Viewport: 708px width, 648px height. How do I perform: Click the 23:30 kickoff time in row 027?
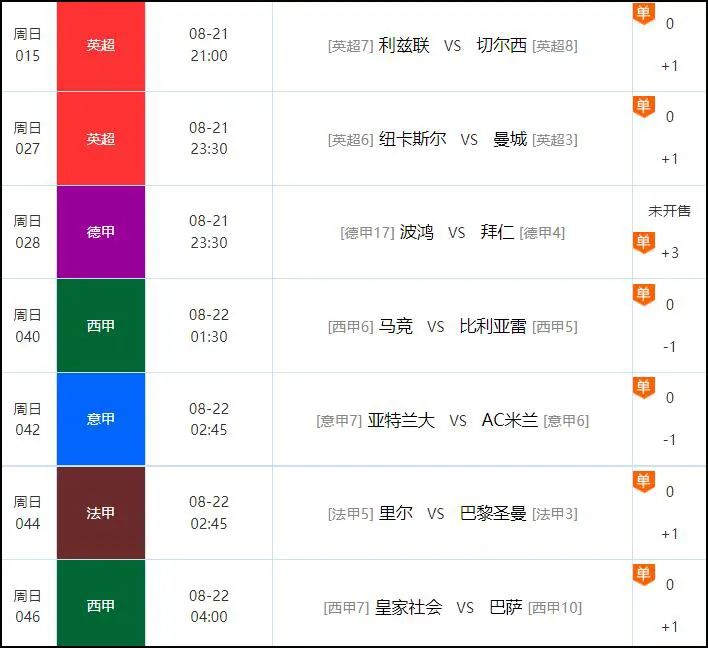pyautogui.click(x=209, y=149)
